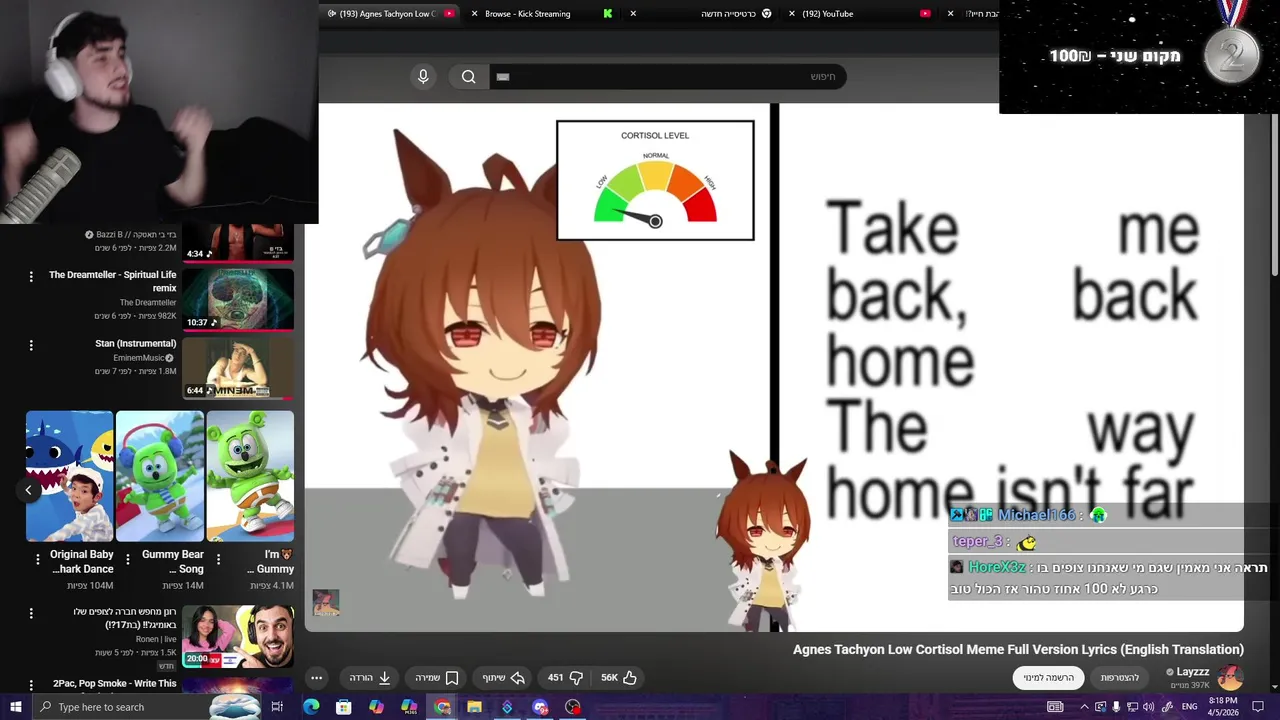1280x720 pixels.
Task: Open the Microsoft 365 taskbar icon
Action: point(409,707)
